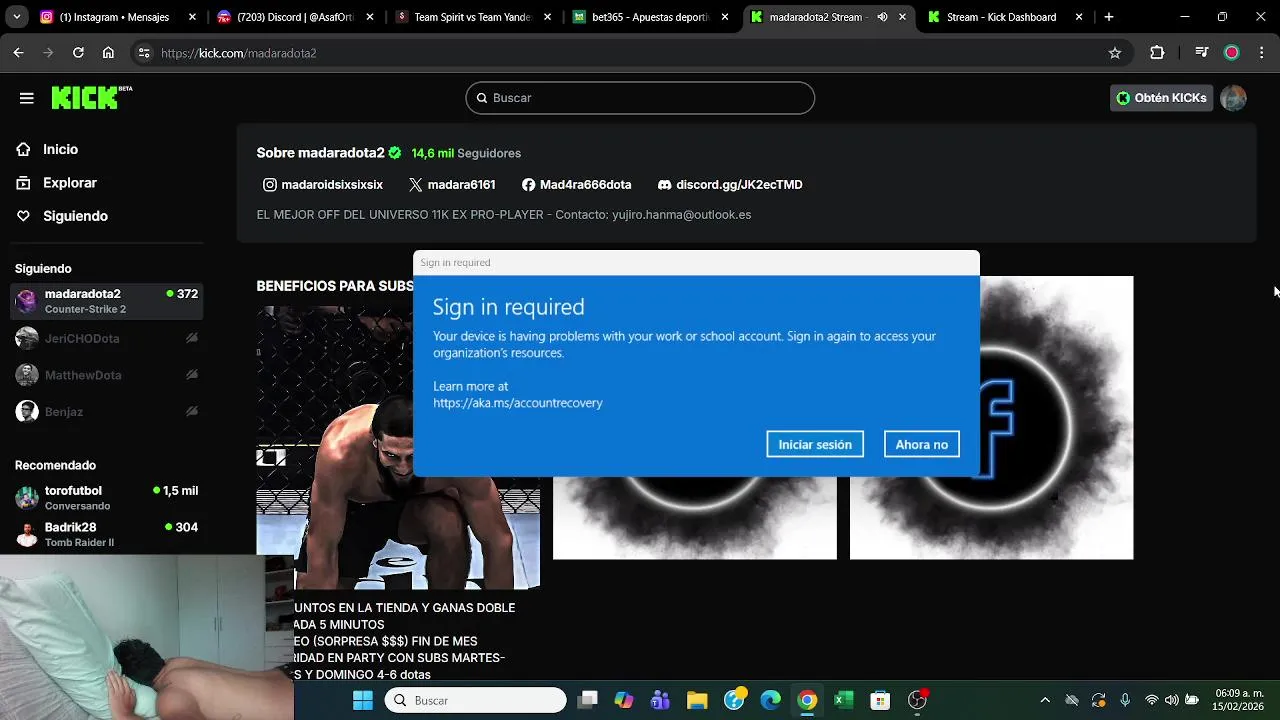The width and height of the screenshot is (1280, 720).
Task: Open Microsoft Edge from the taskbar
Action: 770,700
